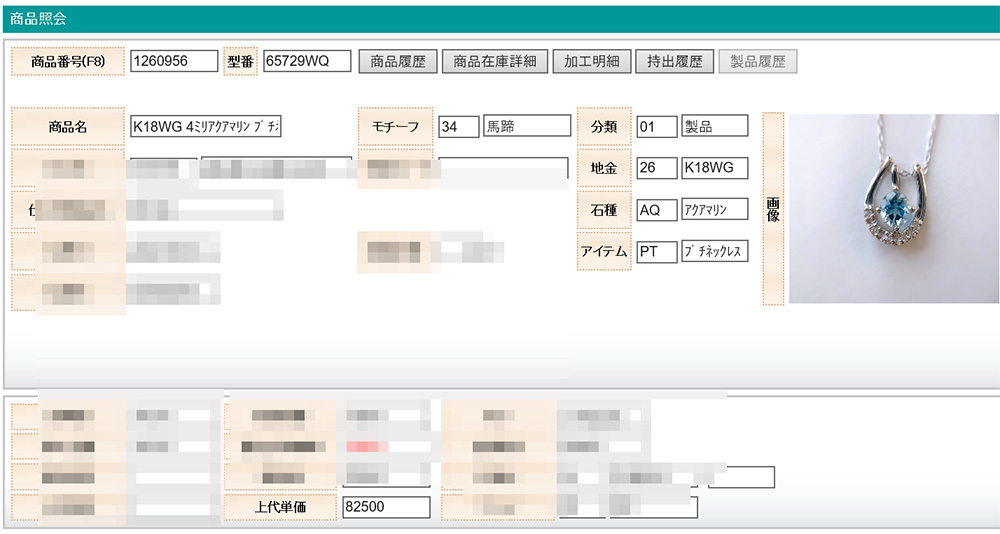Edit the 商品名 text box
This screenshot has height=534, width=1000.
tap(205, 126)
